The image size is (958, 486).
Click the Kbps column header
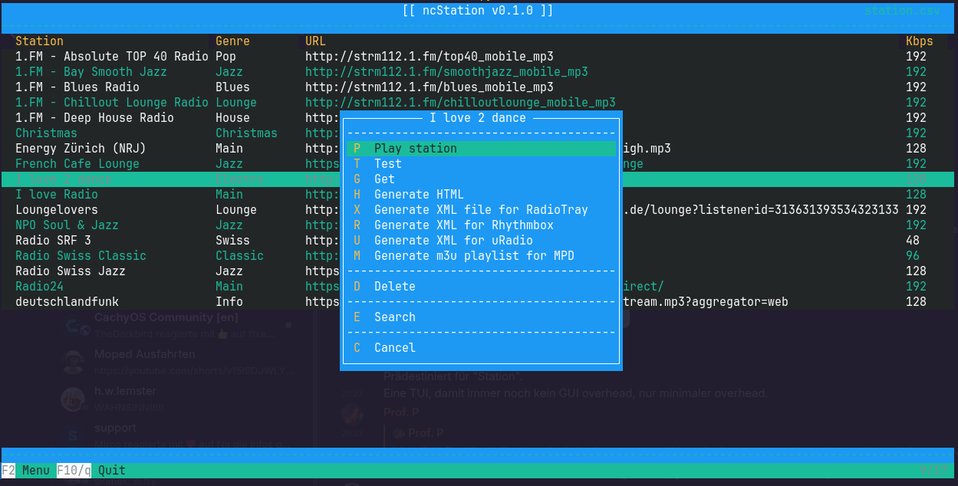pyautogui.click(x=919, y=41)
